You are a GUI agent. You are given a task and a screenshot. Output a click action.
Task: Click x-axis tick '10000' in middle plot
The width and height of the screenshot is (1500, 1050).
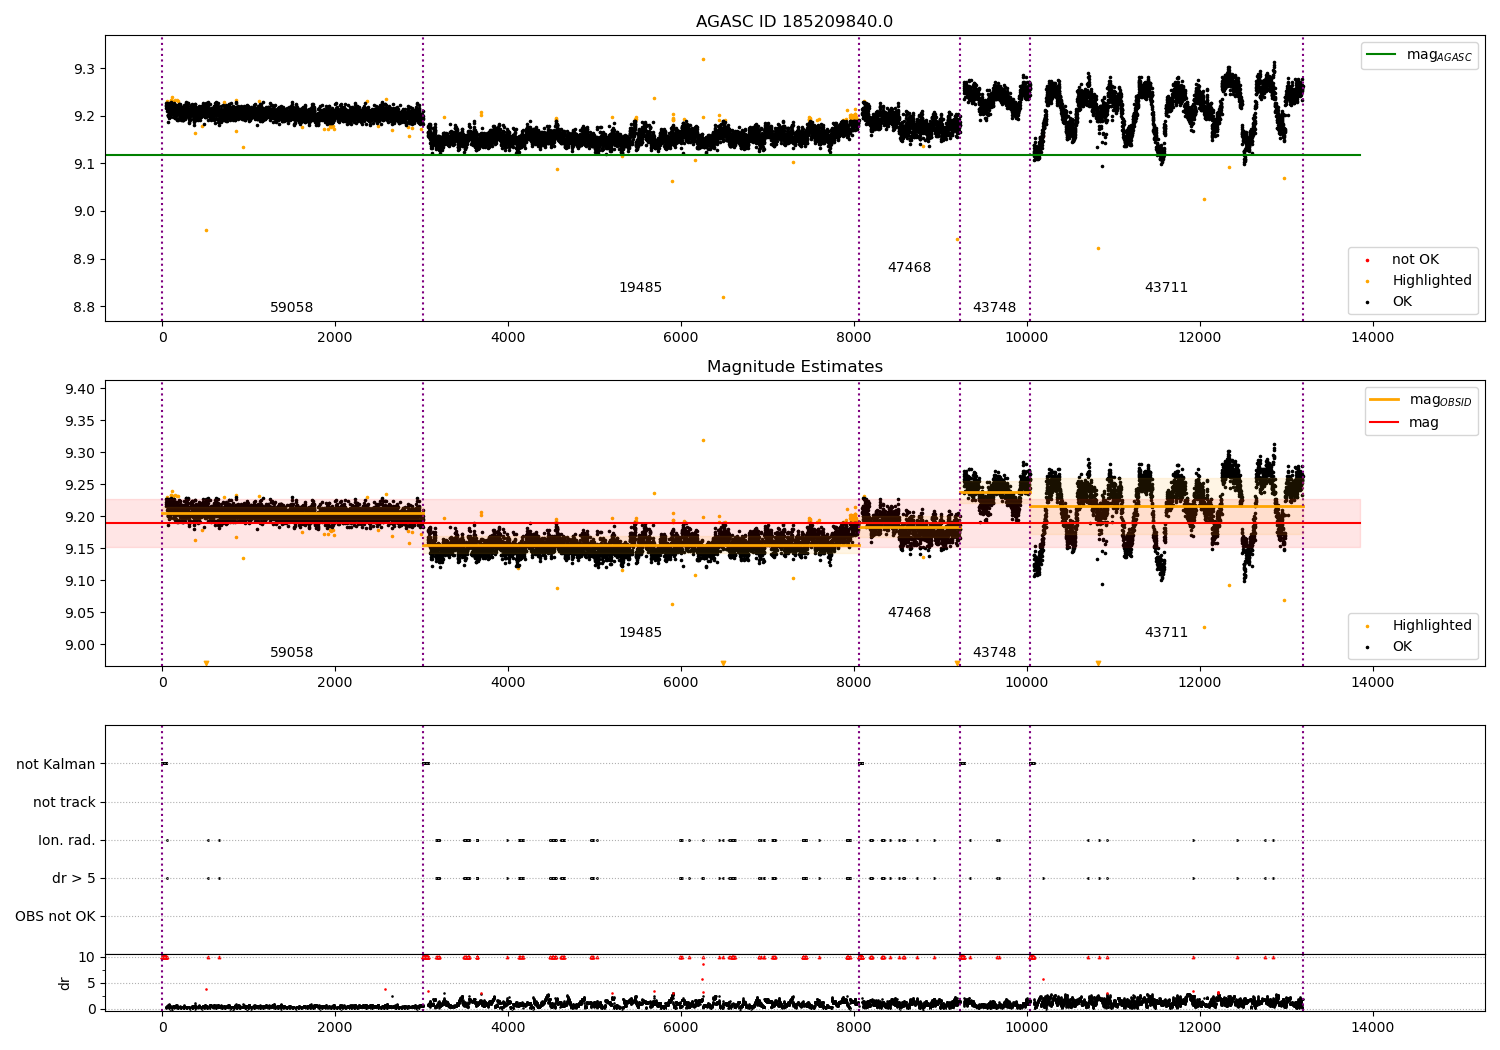coord(1026,683)
